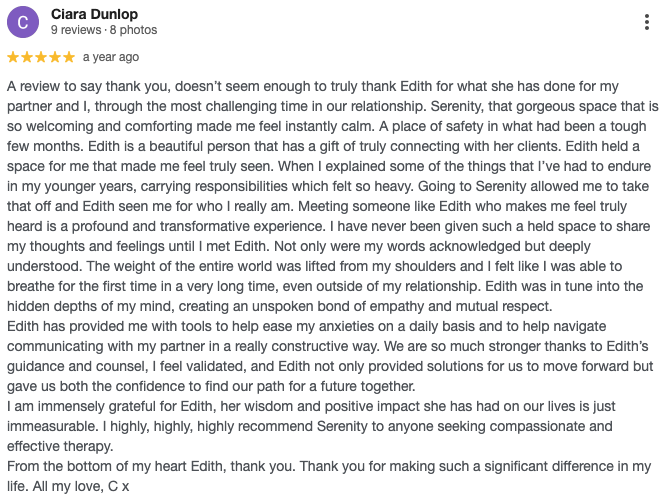
Task: Click the line 'From the bottom of my heart Edith'
Action: tap(120, 467)
